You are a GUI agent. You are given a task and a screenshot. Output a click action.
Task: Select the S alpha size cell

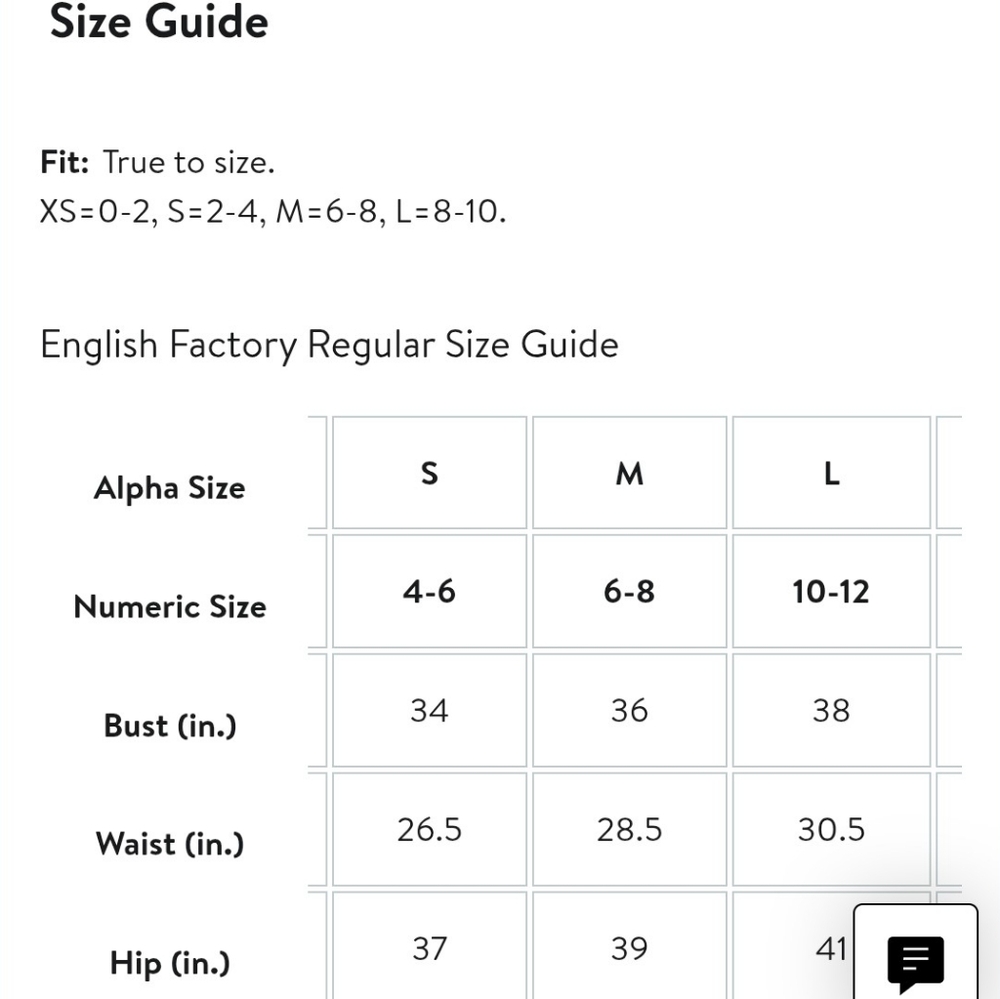[x=429, y=473]
